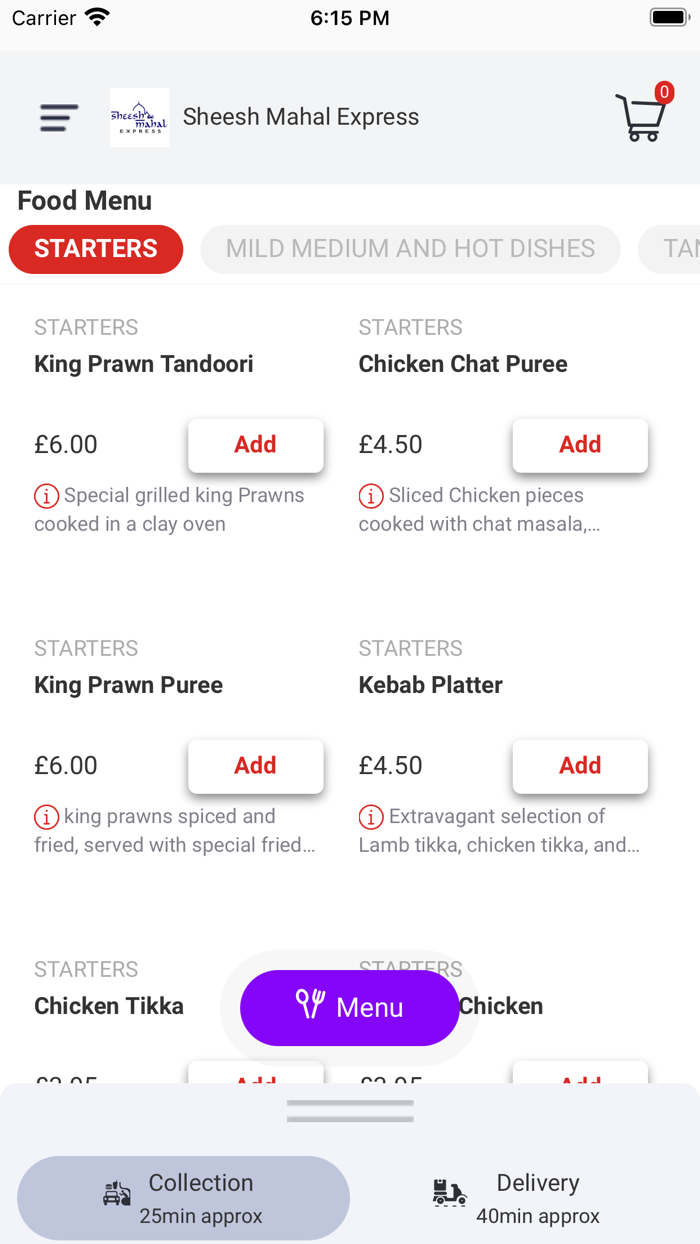Image resolution: width=700 pixels, height=1244 pixels.
Task: Show info icon for Kebab Platter
Action: (370, 817)
